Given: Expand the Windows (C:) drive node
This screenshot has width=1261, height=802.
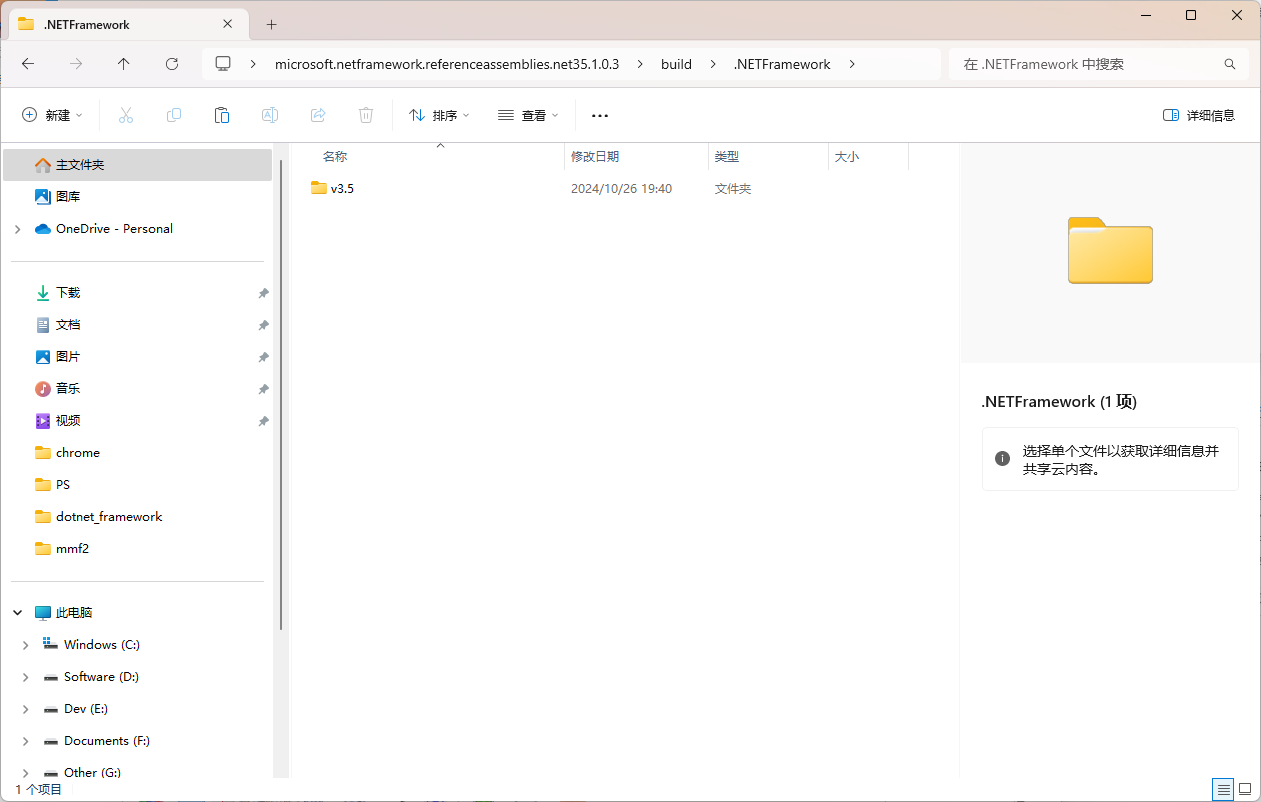Looking at the screenshot, I should [26, 645].
